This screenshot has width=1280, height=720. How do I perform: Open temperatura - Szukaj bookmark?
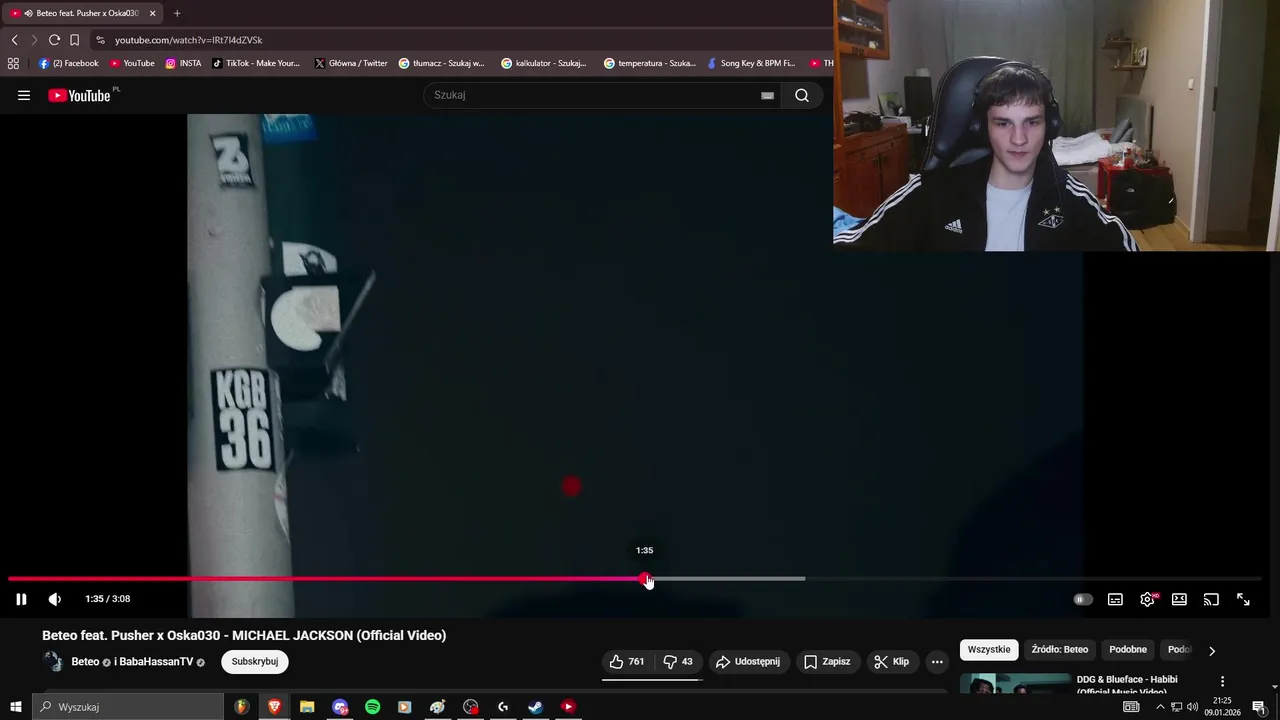(x=649, y=63)
